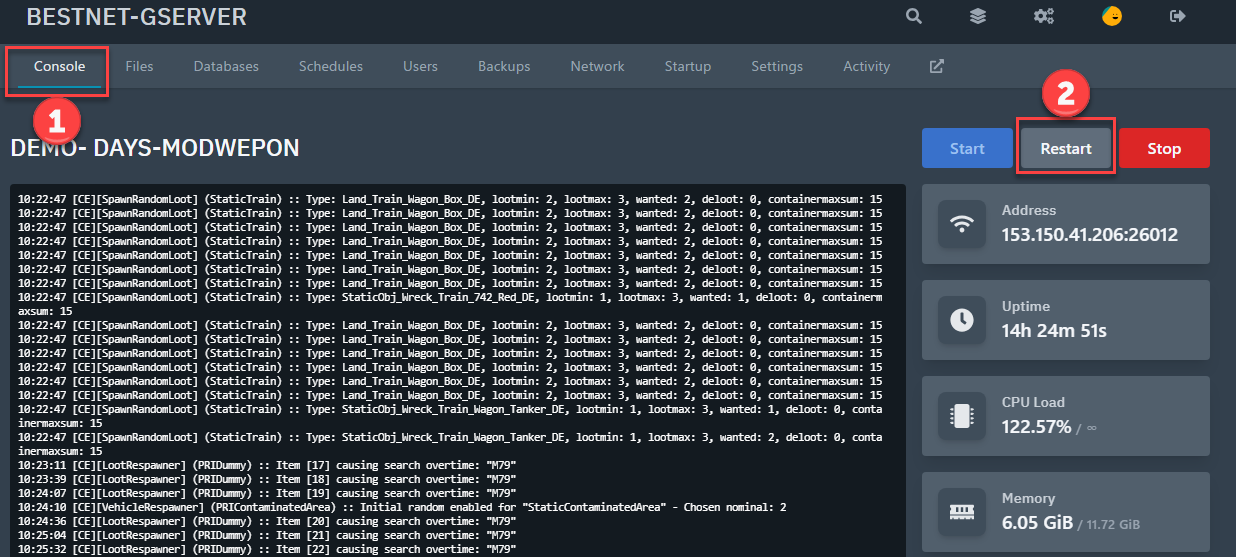Screen dimensions: 1236x557
Task: Click the uptime value 14h 24m 51s
Action: pyautogui.click(x=1054, y=331)
